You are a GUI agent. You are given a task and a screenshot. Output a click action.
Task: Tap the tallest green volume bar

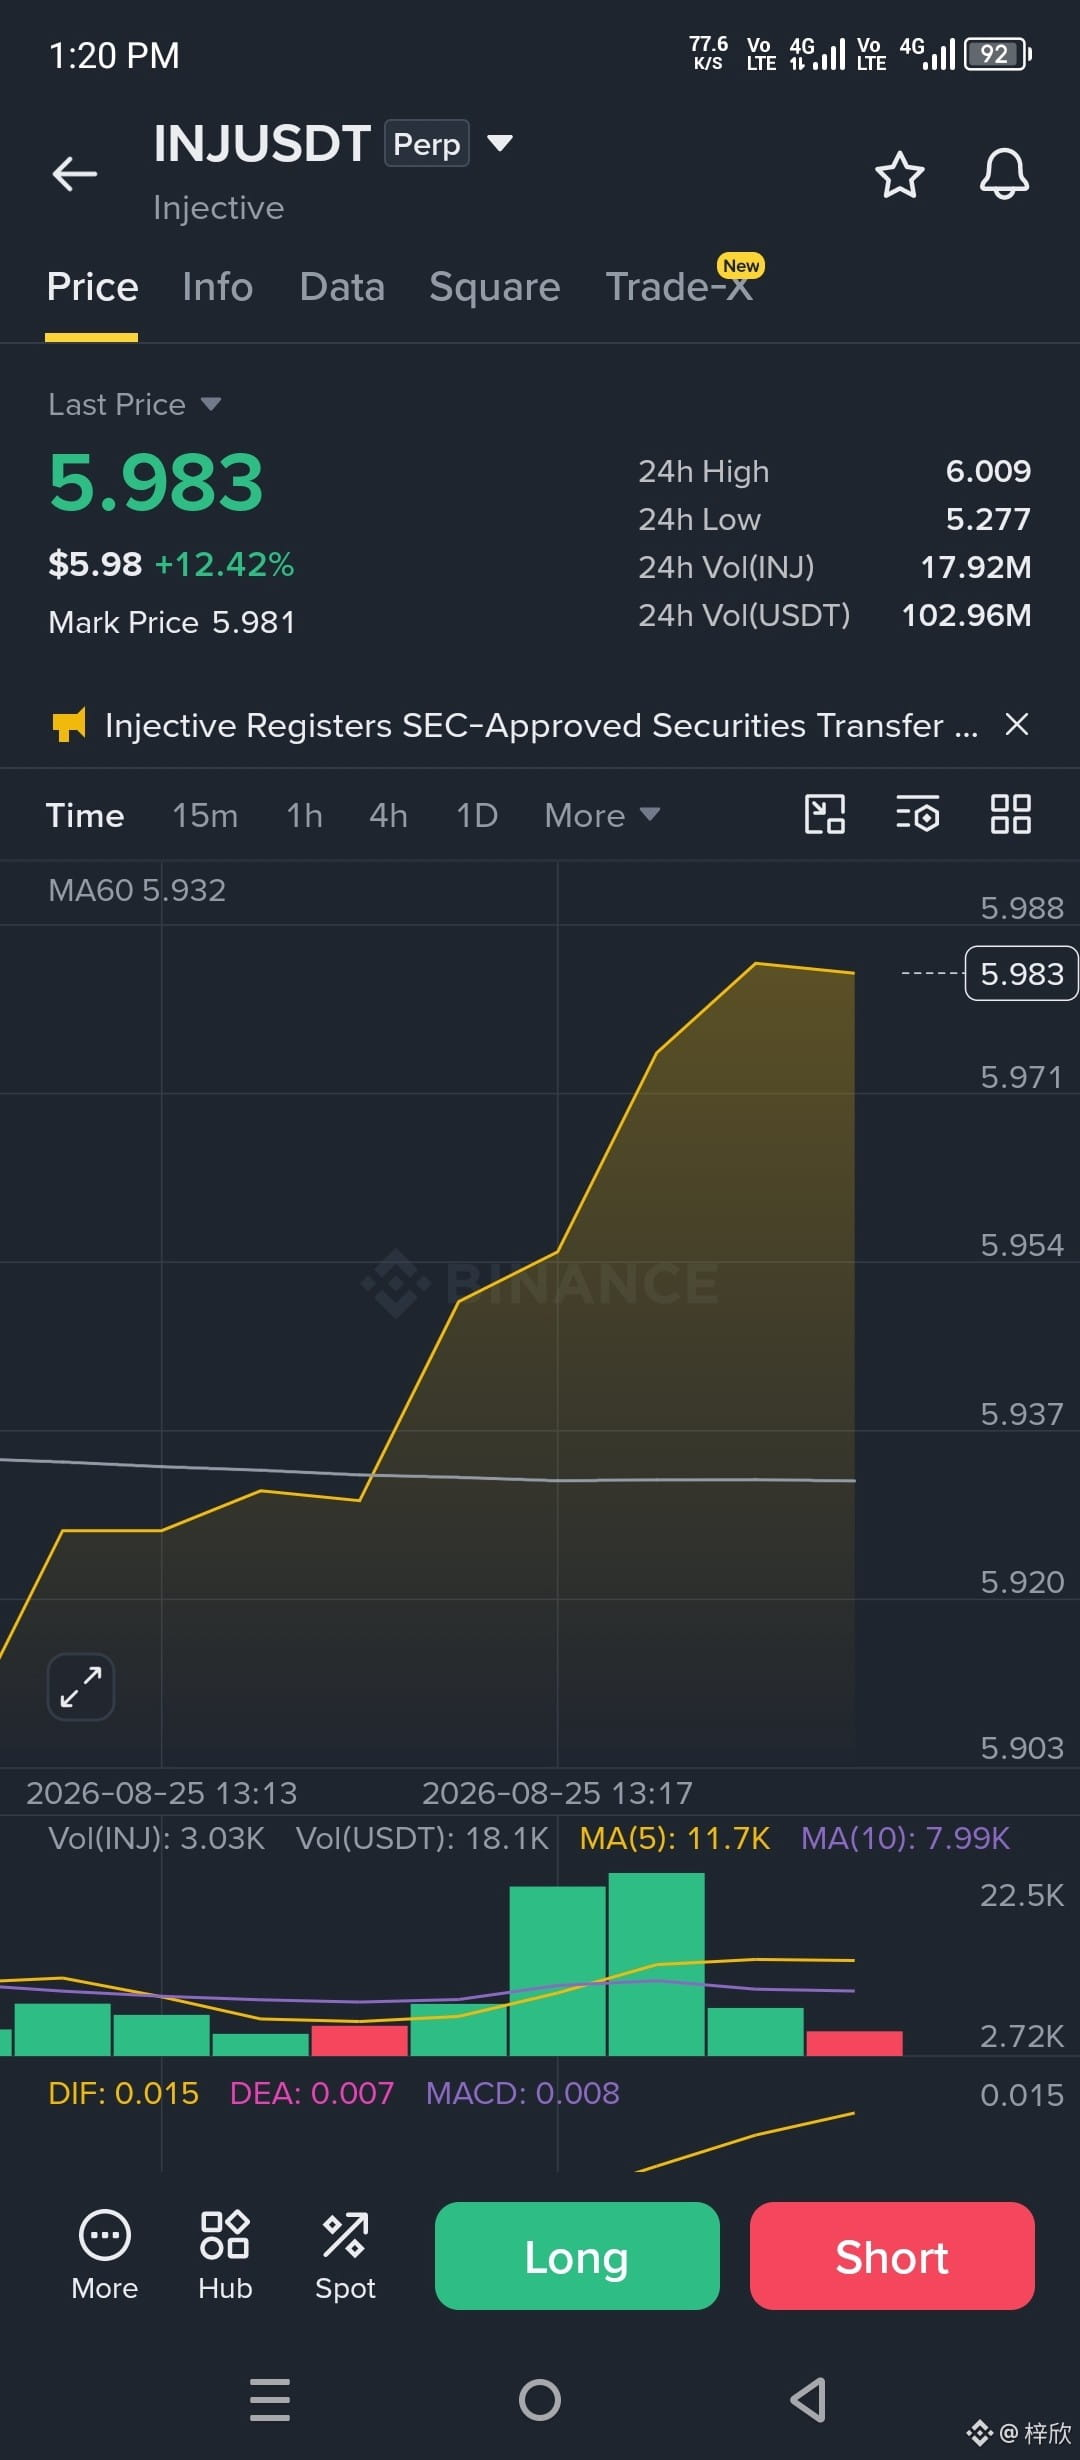(656, 1964)
